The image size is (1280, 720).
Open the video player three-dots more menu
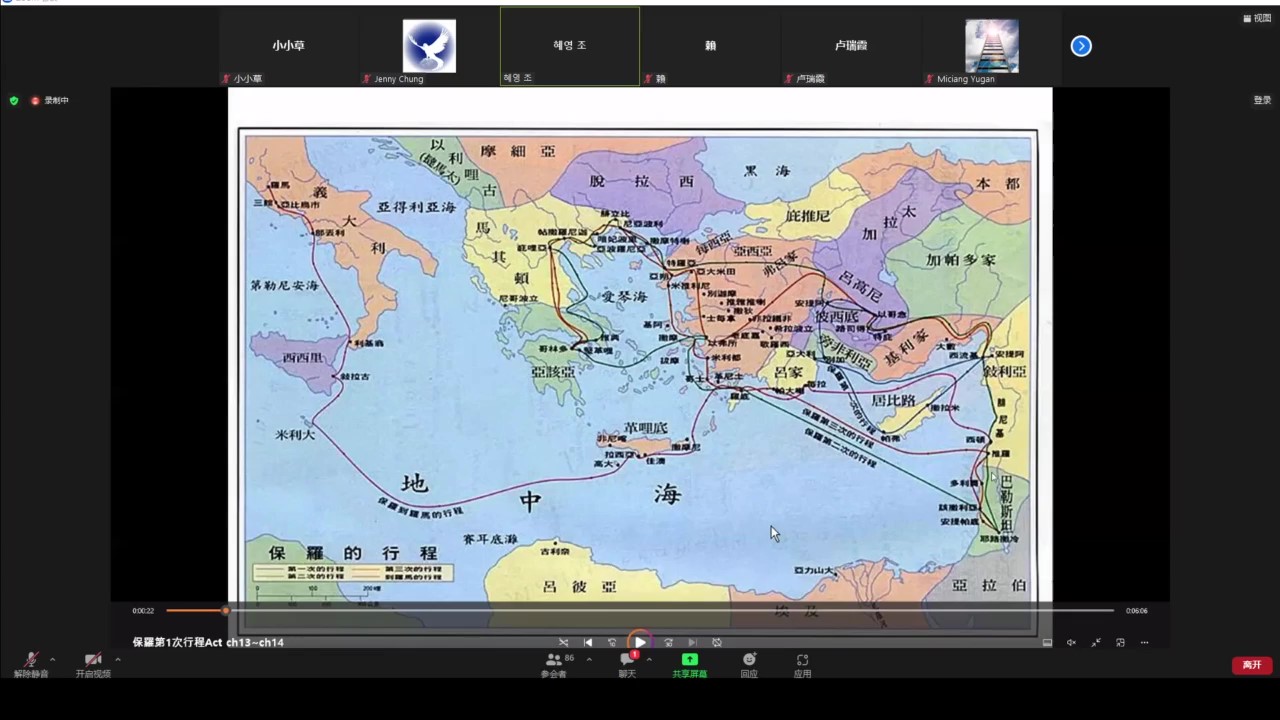tap(1144, 642)
